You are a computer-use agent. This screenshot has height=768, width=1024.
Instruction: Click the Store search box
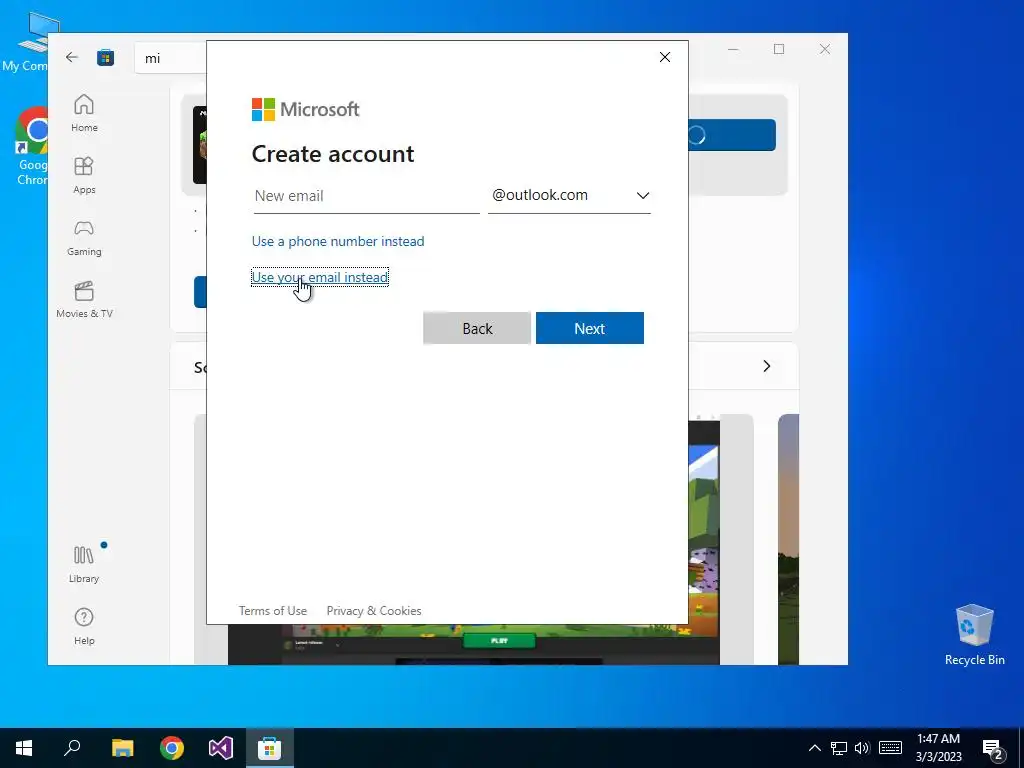coord(172,58)
